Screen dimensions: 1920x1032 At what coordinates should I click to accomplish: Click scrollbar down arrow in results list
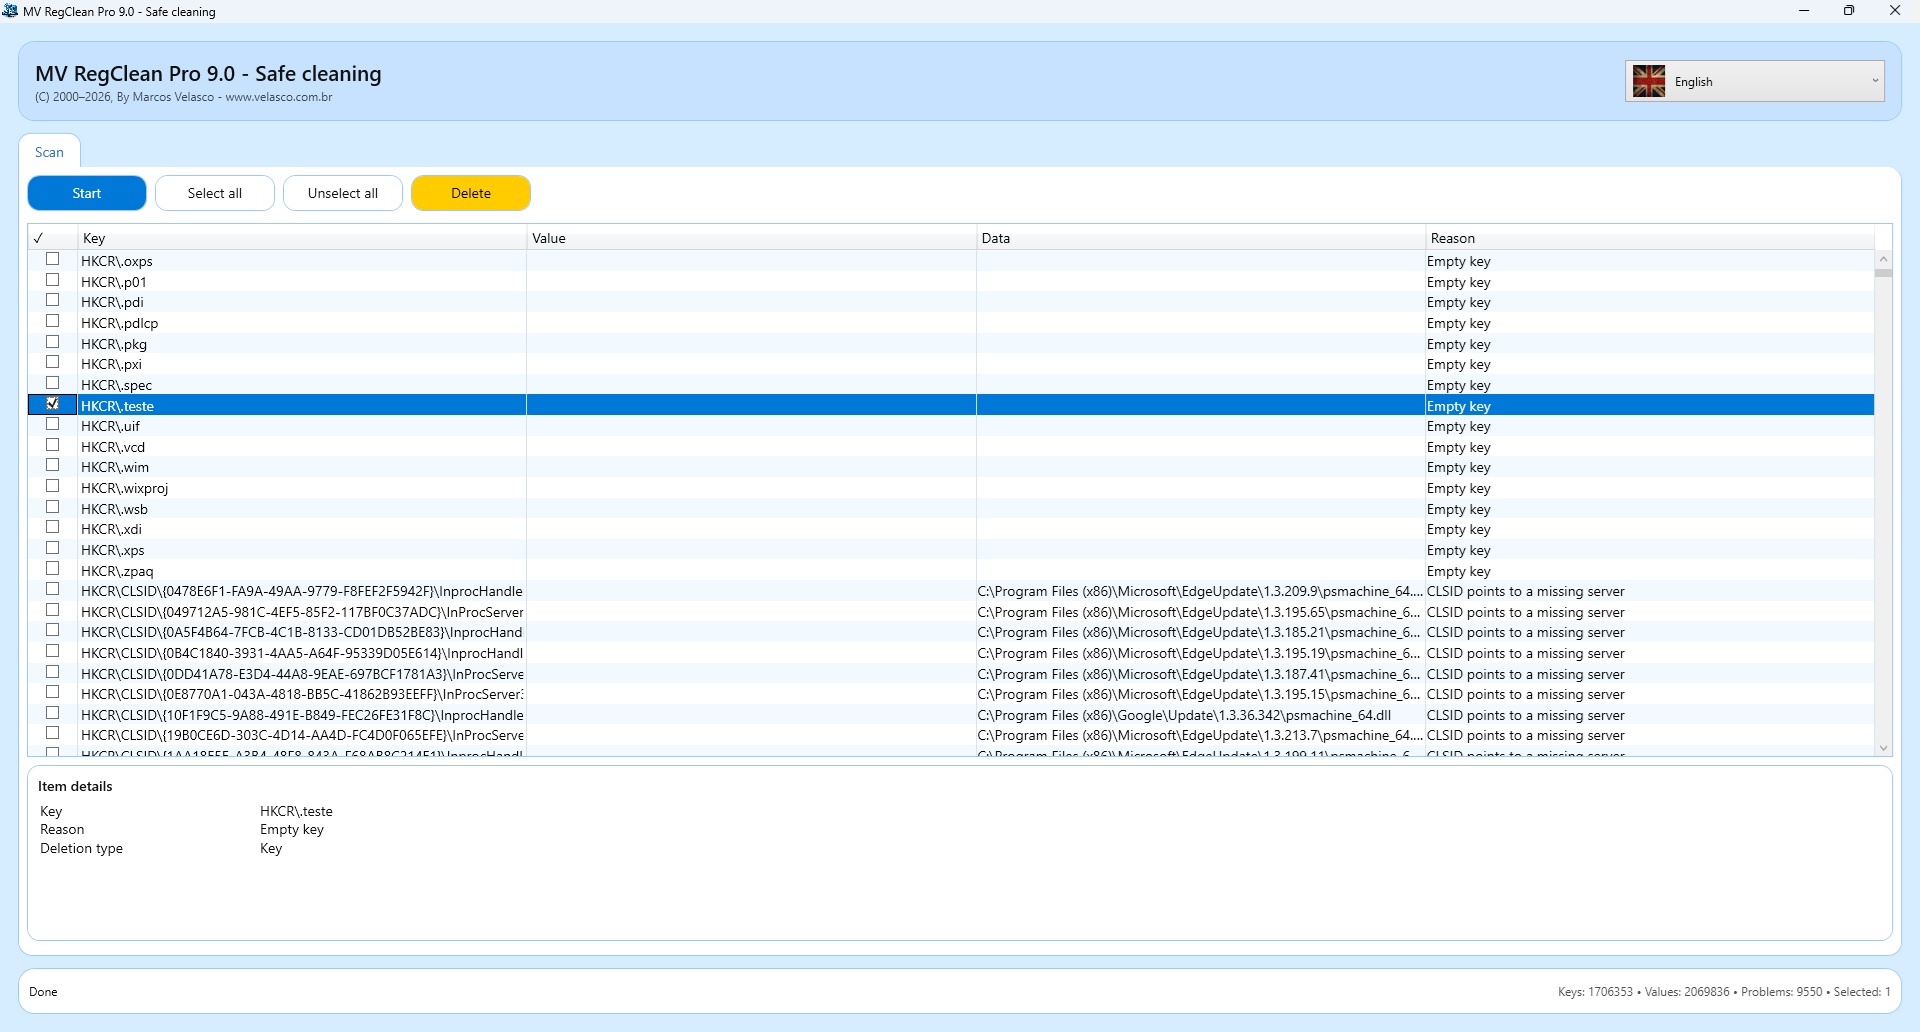(x=1883, y=748)
